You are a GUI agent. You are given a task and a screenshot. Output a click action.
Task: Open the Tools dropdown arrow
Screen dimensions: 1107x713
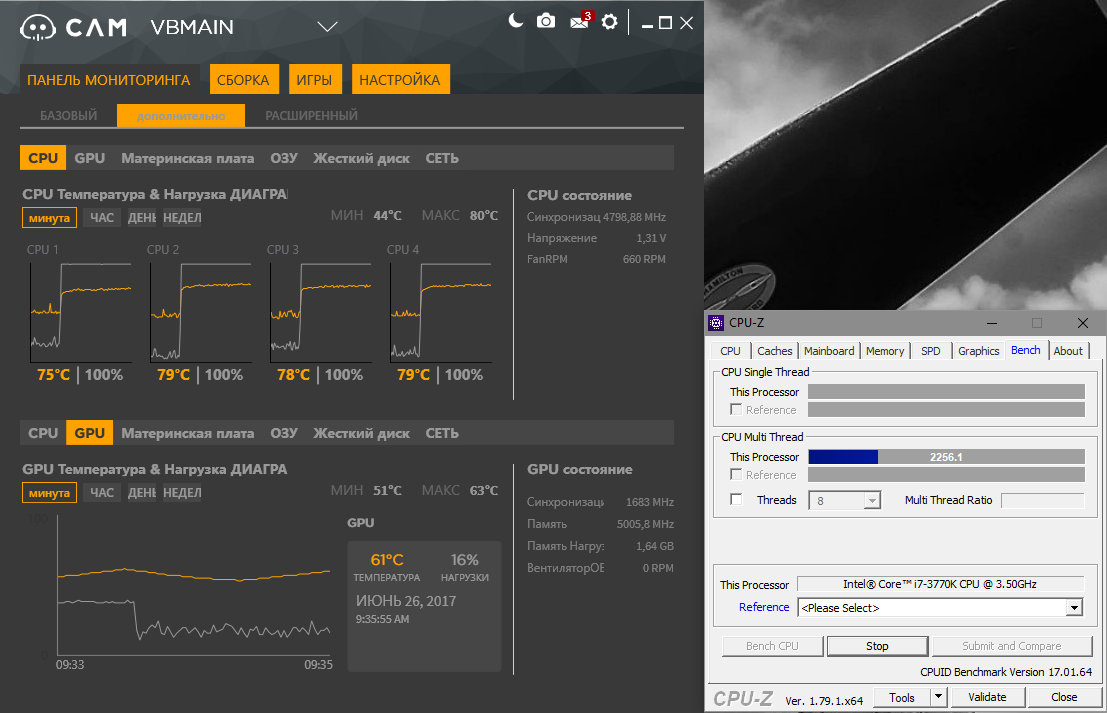[x=938, y=697]
